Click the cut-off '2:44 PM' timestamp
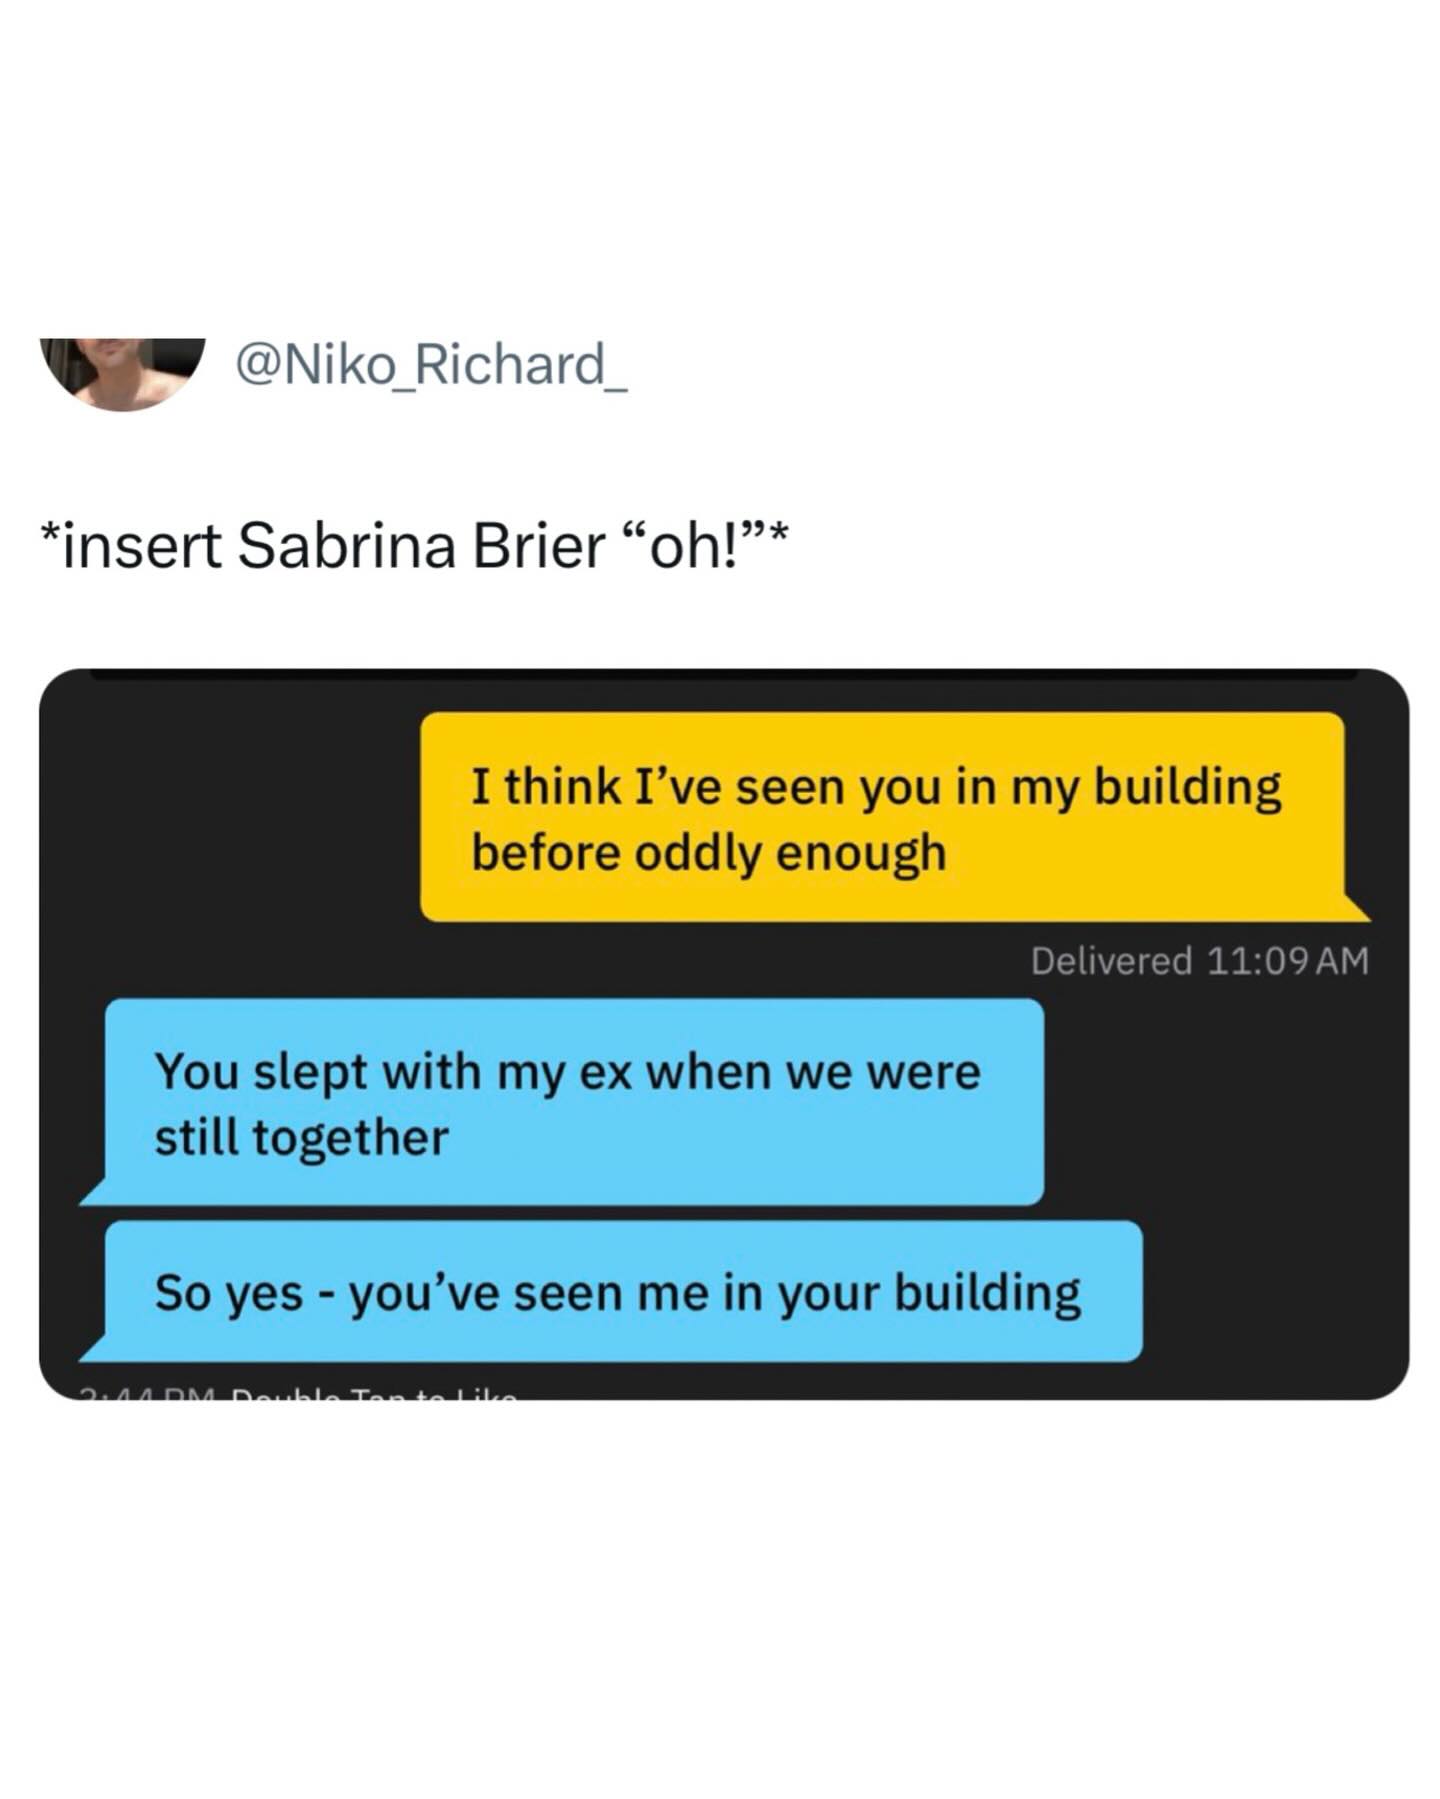The image size is (1440, 1799). (x=148, y=1392)
